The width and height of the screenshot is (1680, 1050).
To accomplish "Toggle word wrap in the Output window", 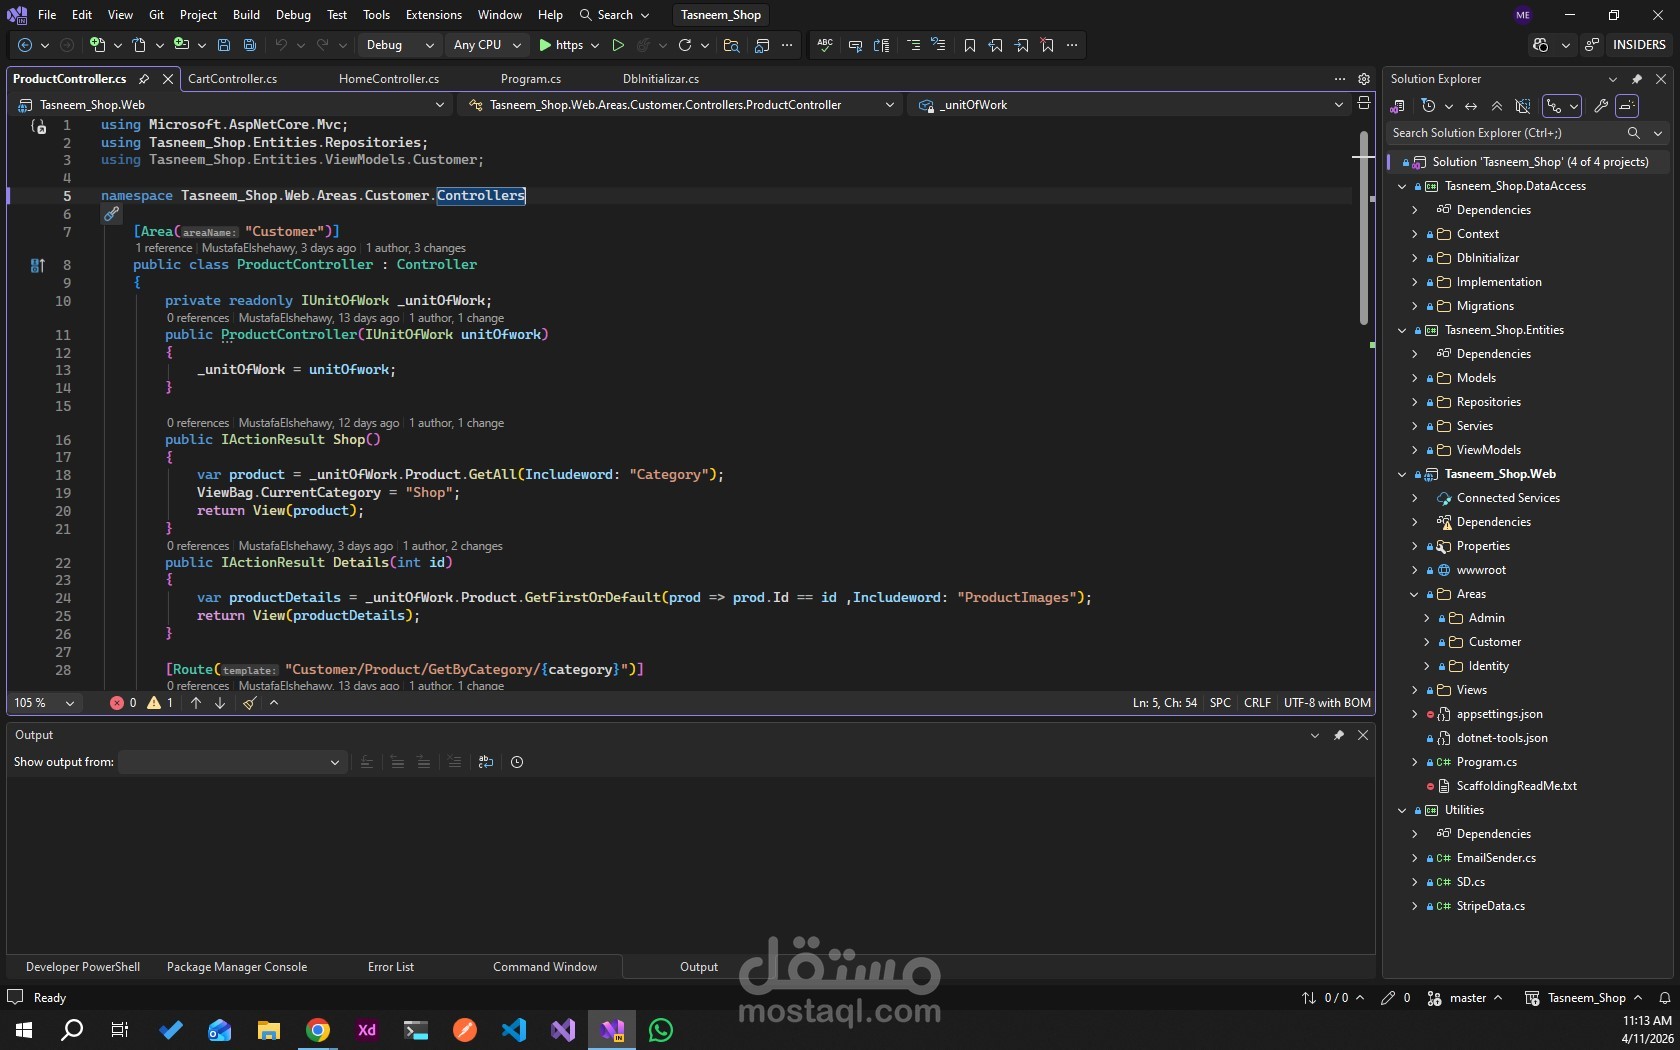I will pos(486,762).
